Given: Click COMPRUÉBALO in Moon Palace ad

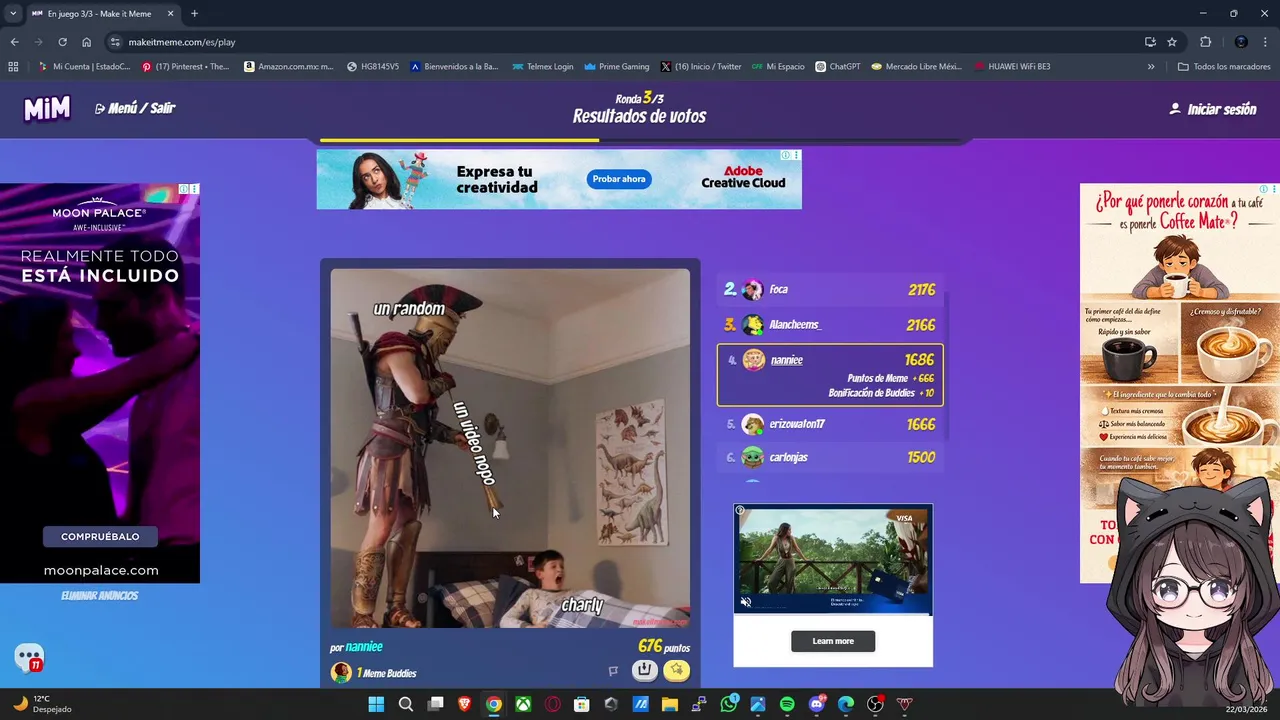Looking at the screenshot, I should (x=100, y=537).
